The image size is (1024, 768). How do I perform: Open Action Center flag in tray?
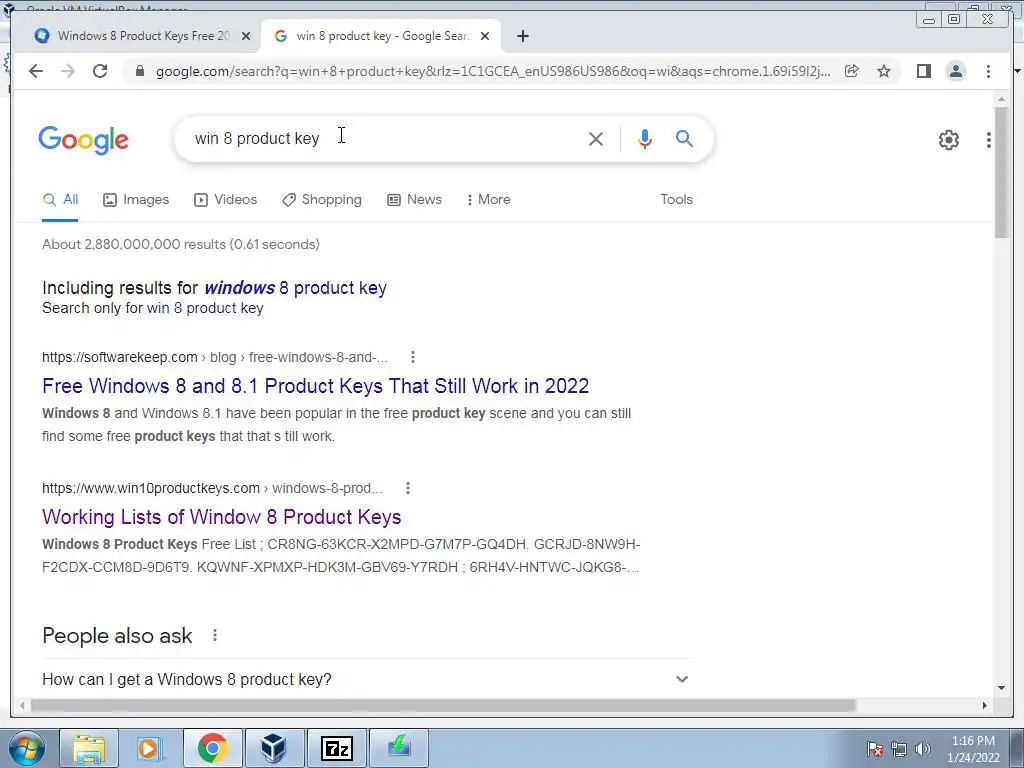[875, 749]
